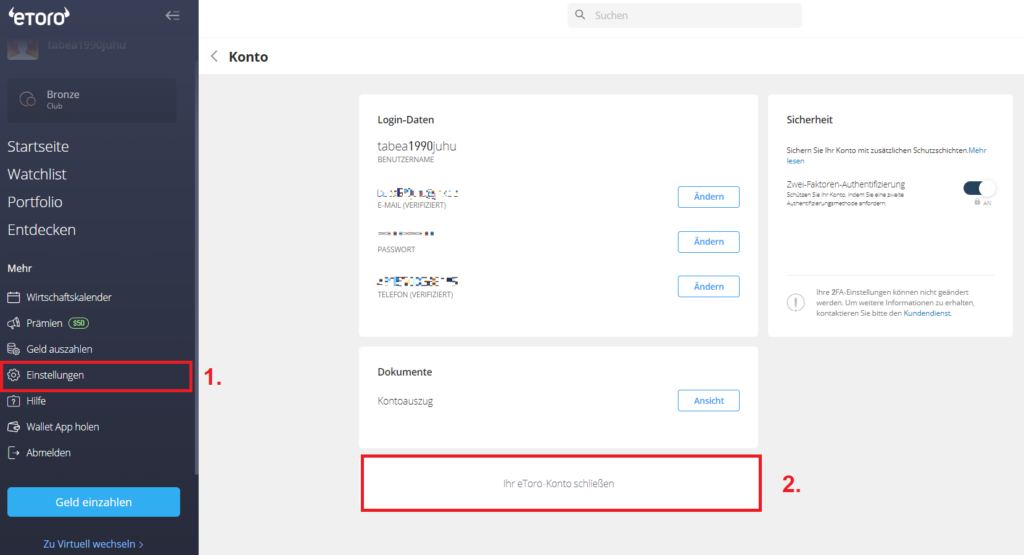Click the Abmelden logout icon
This screenshot has height=555, width=1024.
pos(14,452)
